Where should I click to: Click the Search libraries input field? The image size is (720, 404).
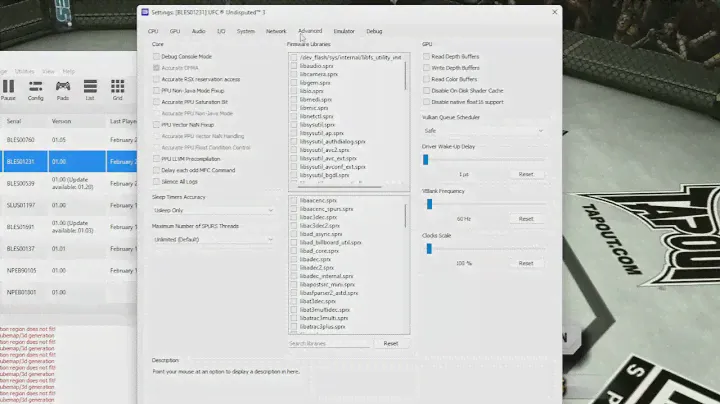coord(328,343)
